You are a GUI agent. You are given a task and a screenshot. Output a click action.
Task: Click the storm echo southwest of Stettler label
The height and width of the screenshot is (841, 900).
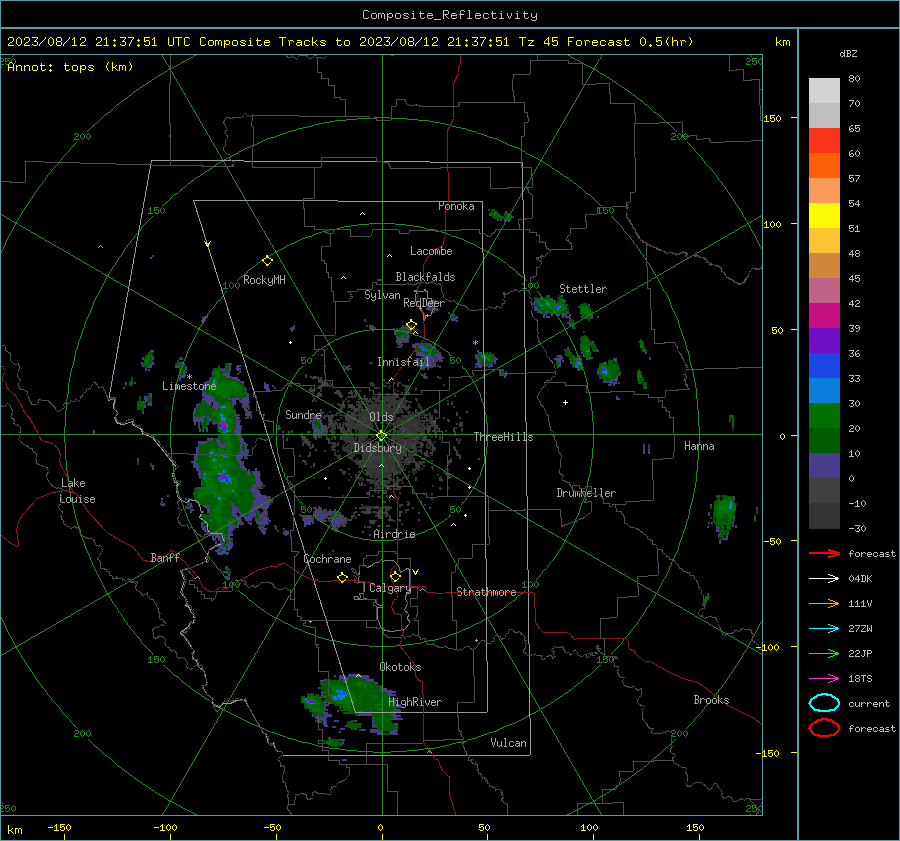(x=552, y=307)
